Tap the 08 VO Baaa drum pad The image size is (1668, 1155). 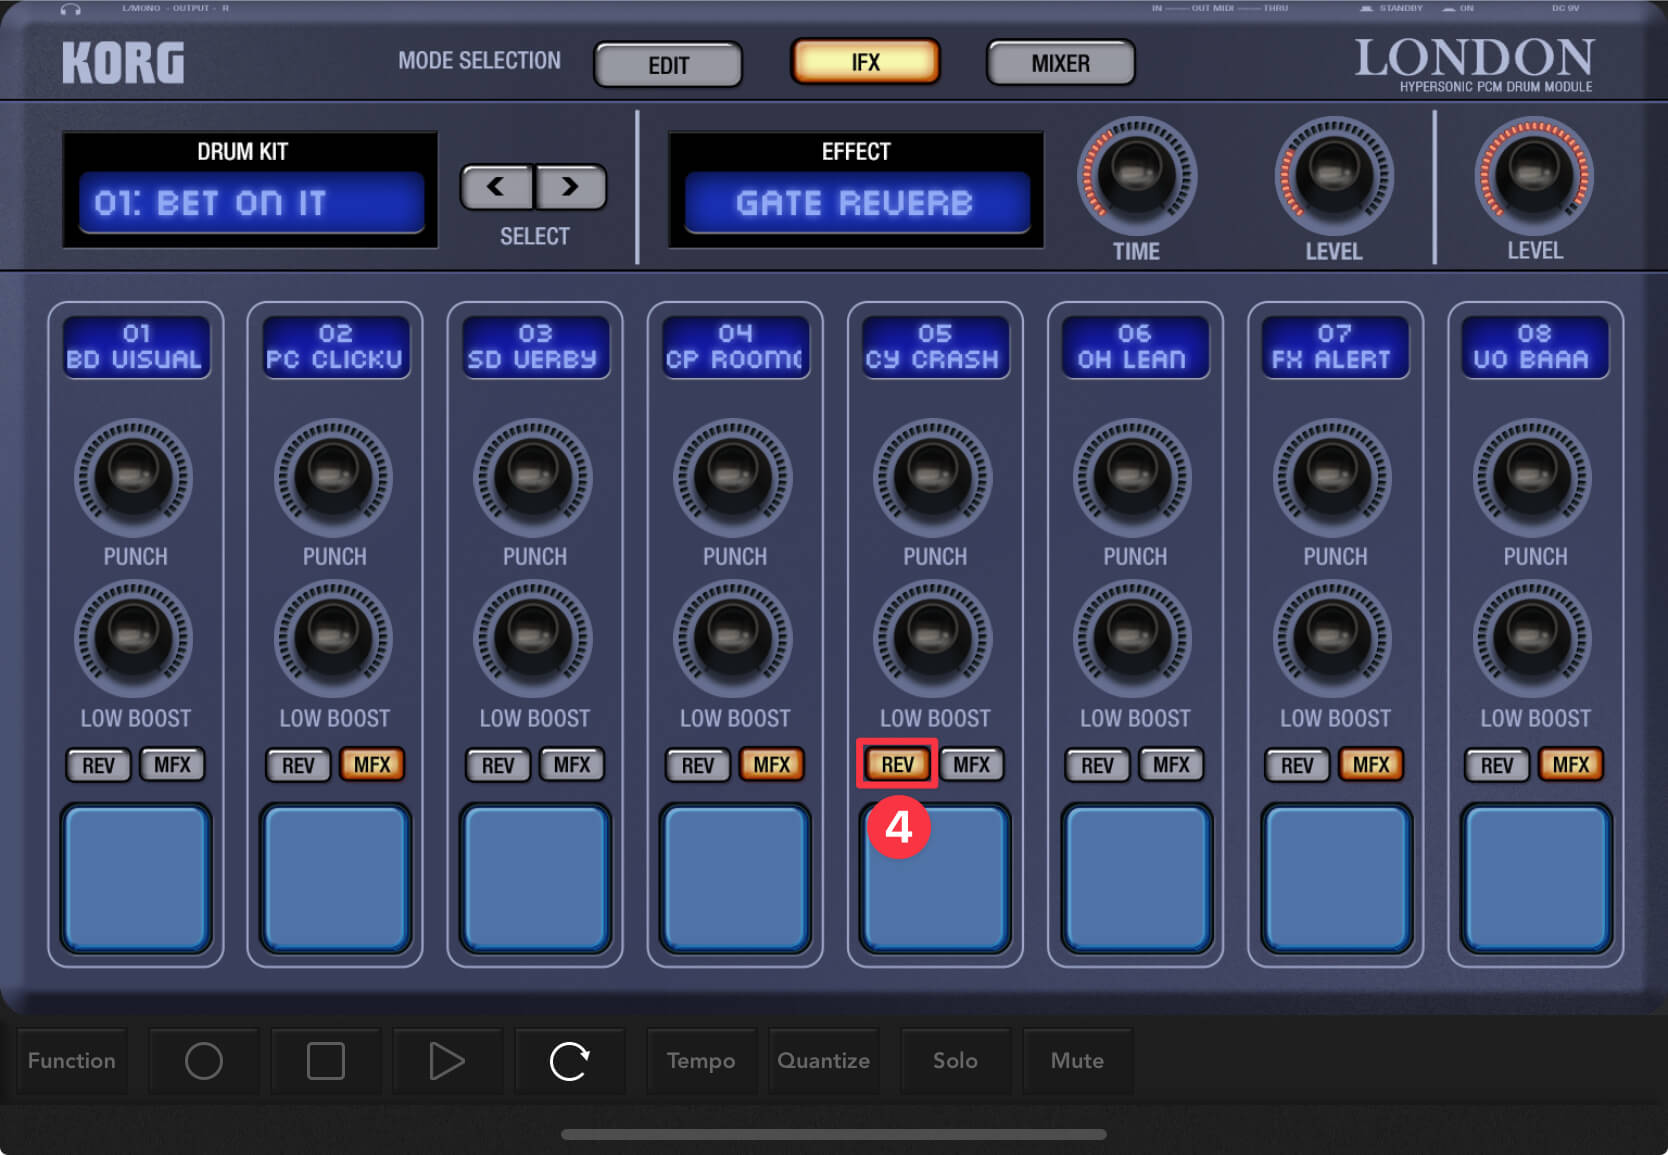click(x=1535, y=878)
